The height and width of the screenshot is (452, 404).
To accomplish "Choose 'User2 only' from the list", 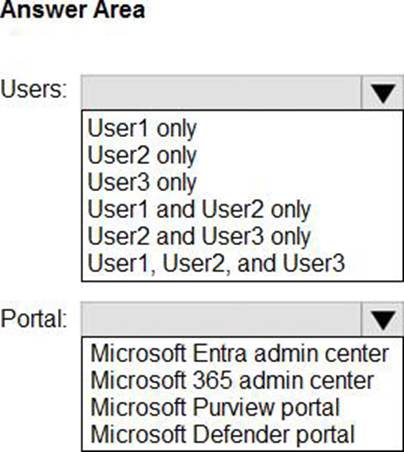I will pos(142,156).
